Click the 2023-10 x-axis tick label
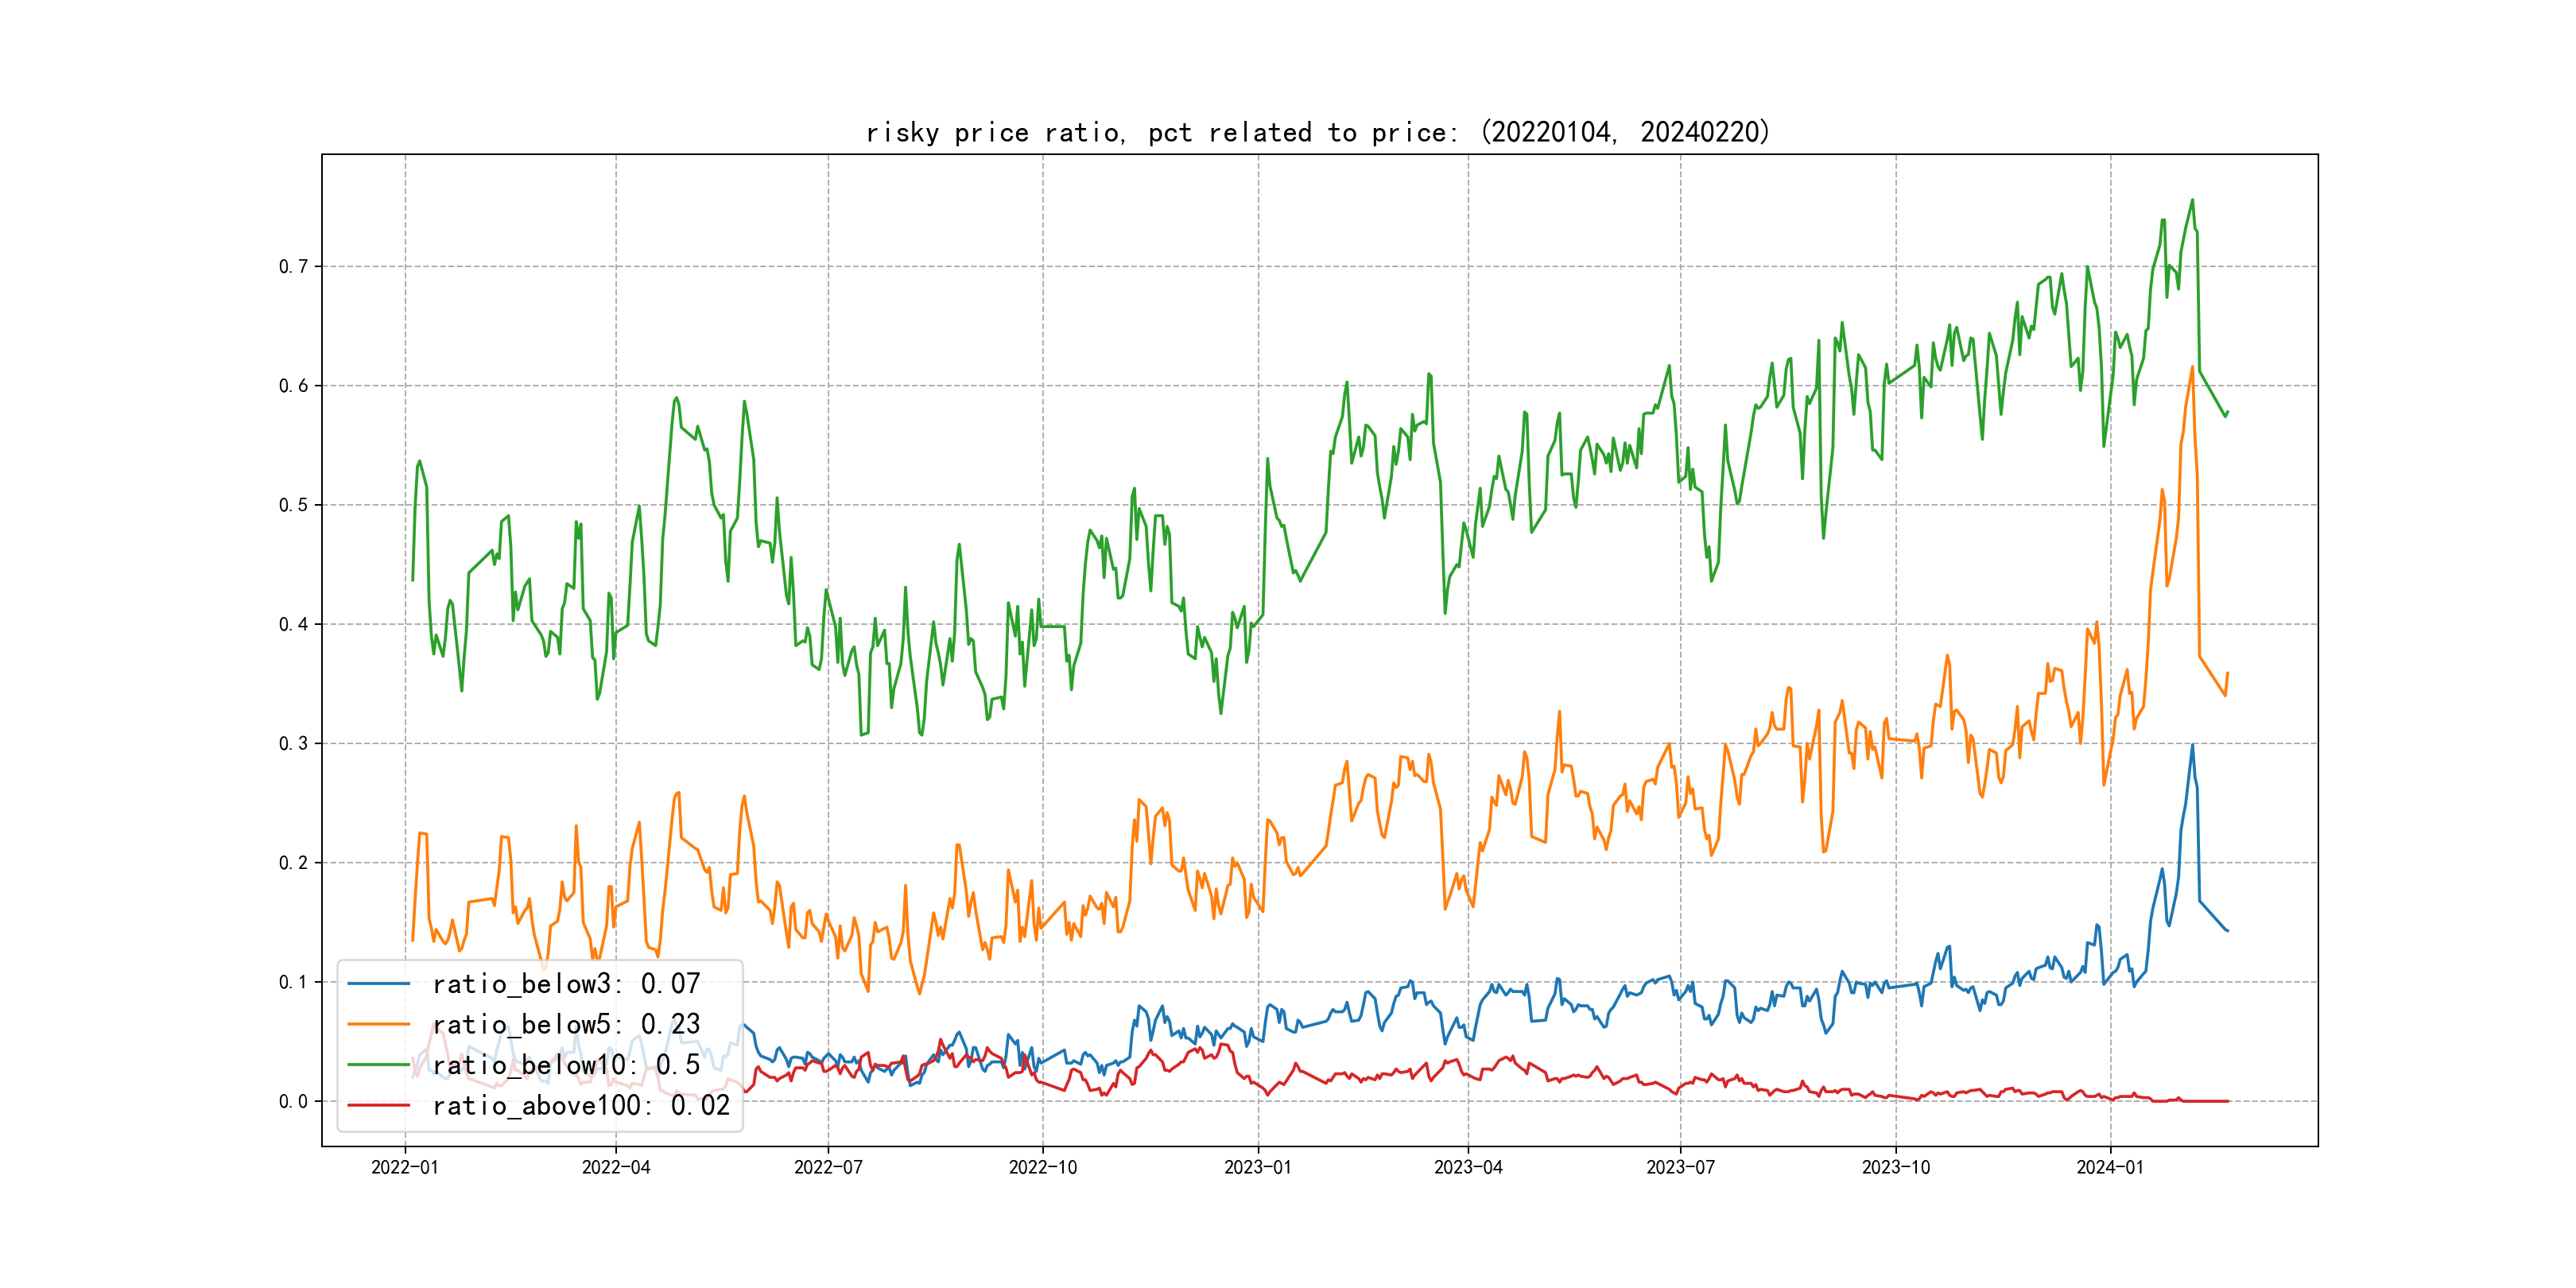The width and height of the screenshot is (2576, 1288). point(1895,1167)
